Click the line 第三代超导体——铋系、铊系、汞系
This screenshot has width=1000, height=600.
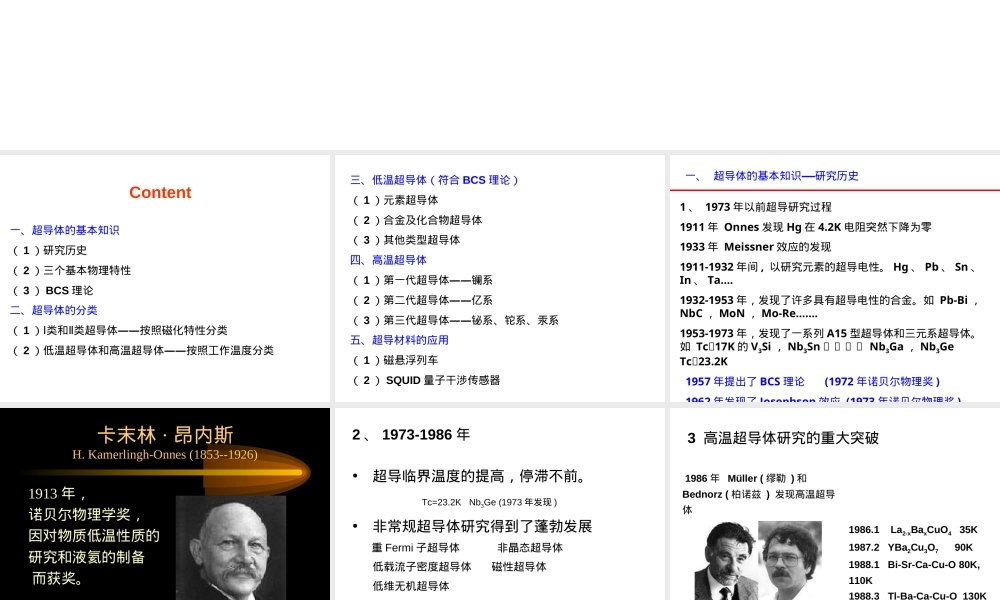point(455,320)
